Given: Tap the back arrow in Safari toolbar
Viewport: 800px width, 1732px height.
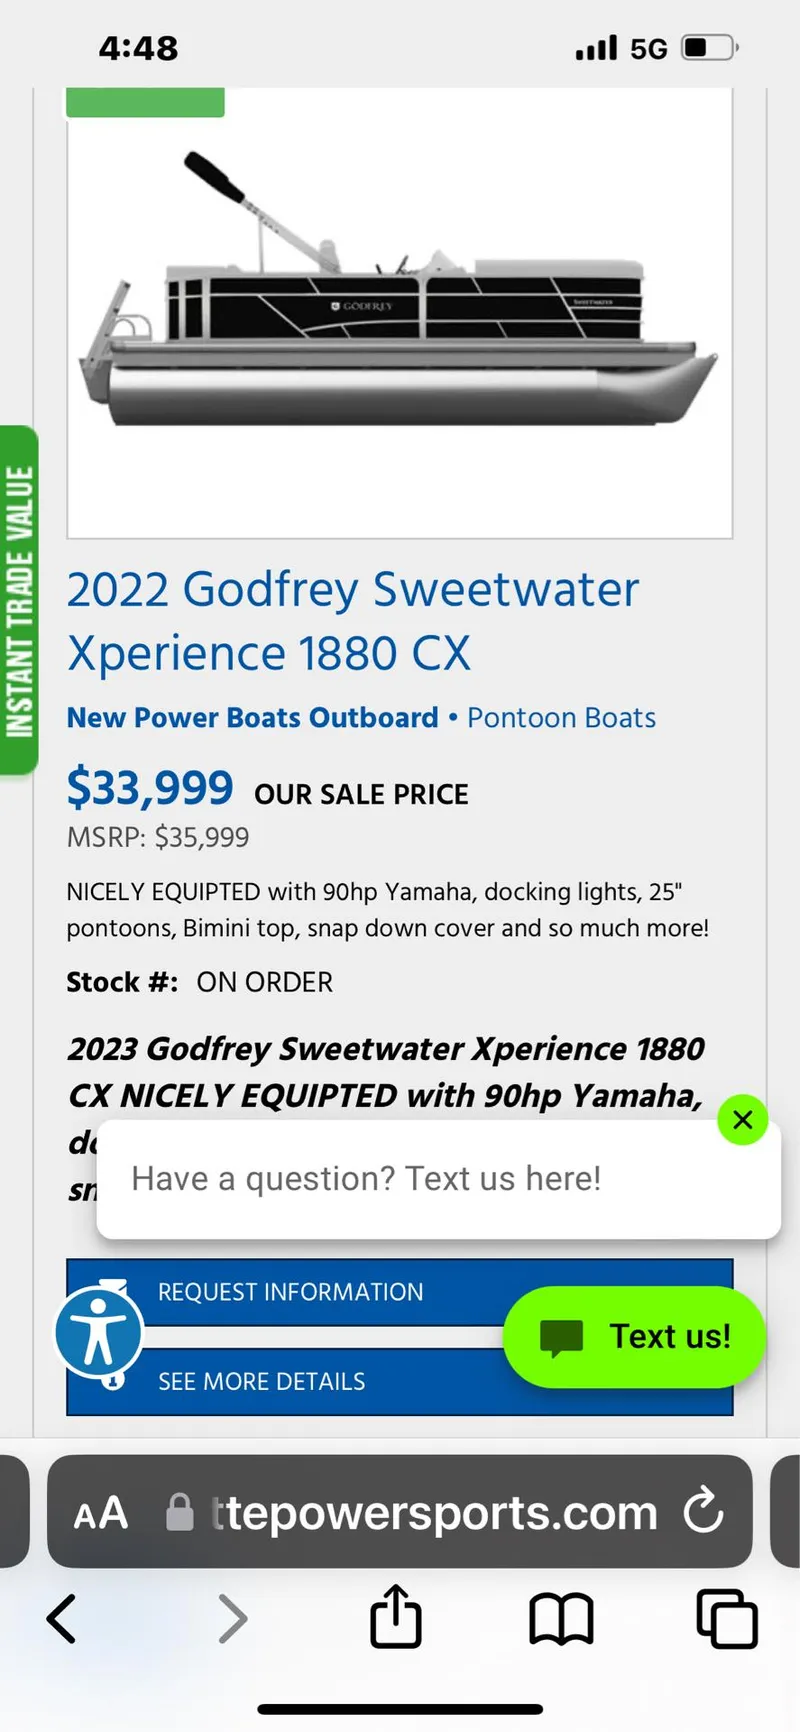Looking at the screenshot, I should point(60,1618).
